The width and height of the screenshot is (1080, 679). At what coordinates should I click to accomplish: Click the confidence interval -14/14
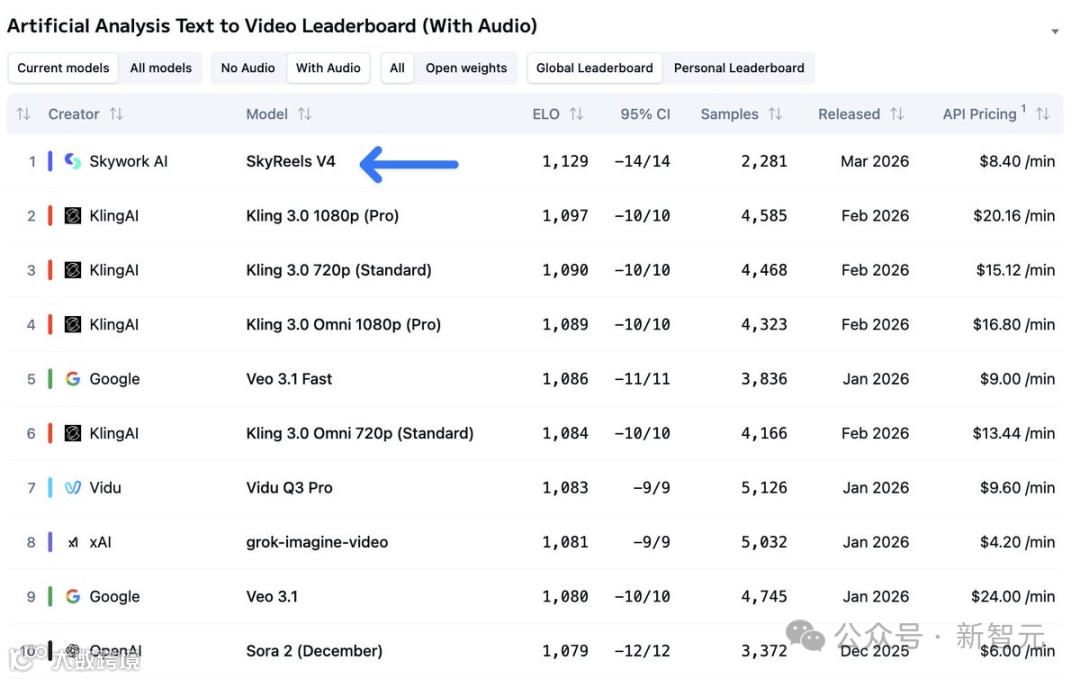point(642,161)
